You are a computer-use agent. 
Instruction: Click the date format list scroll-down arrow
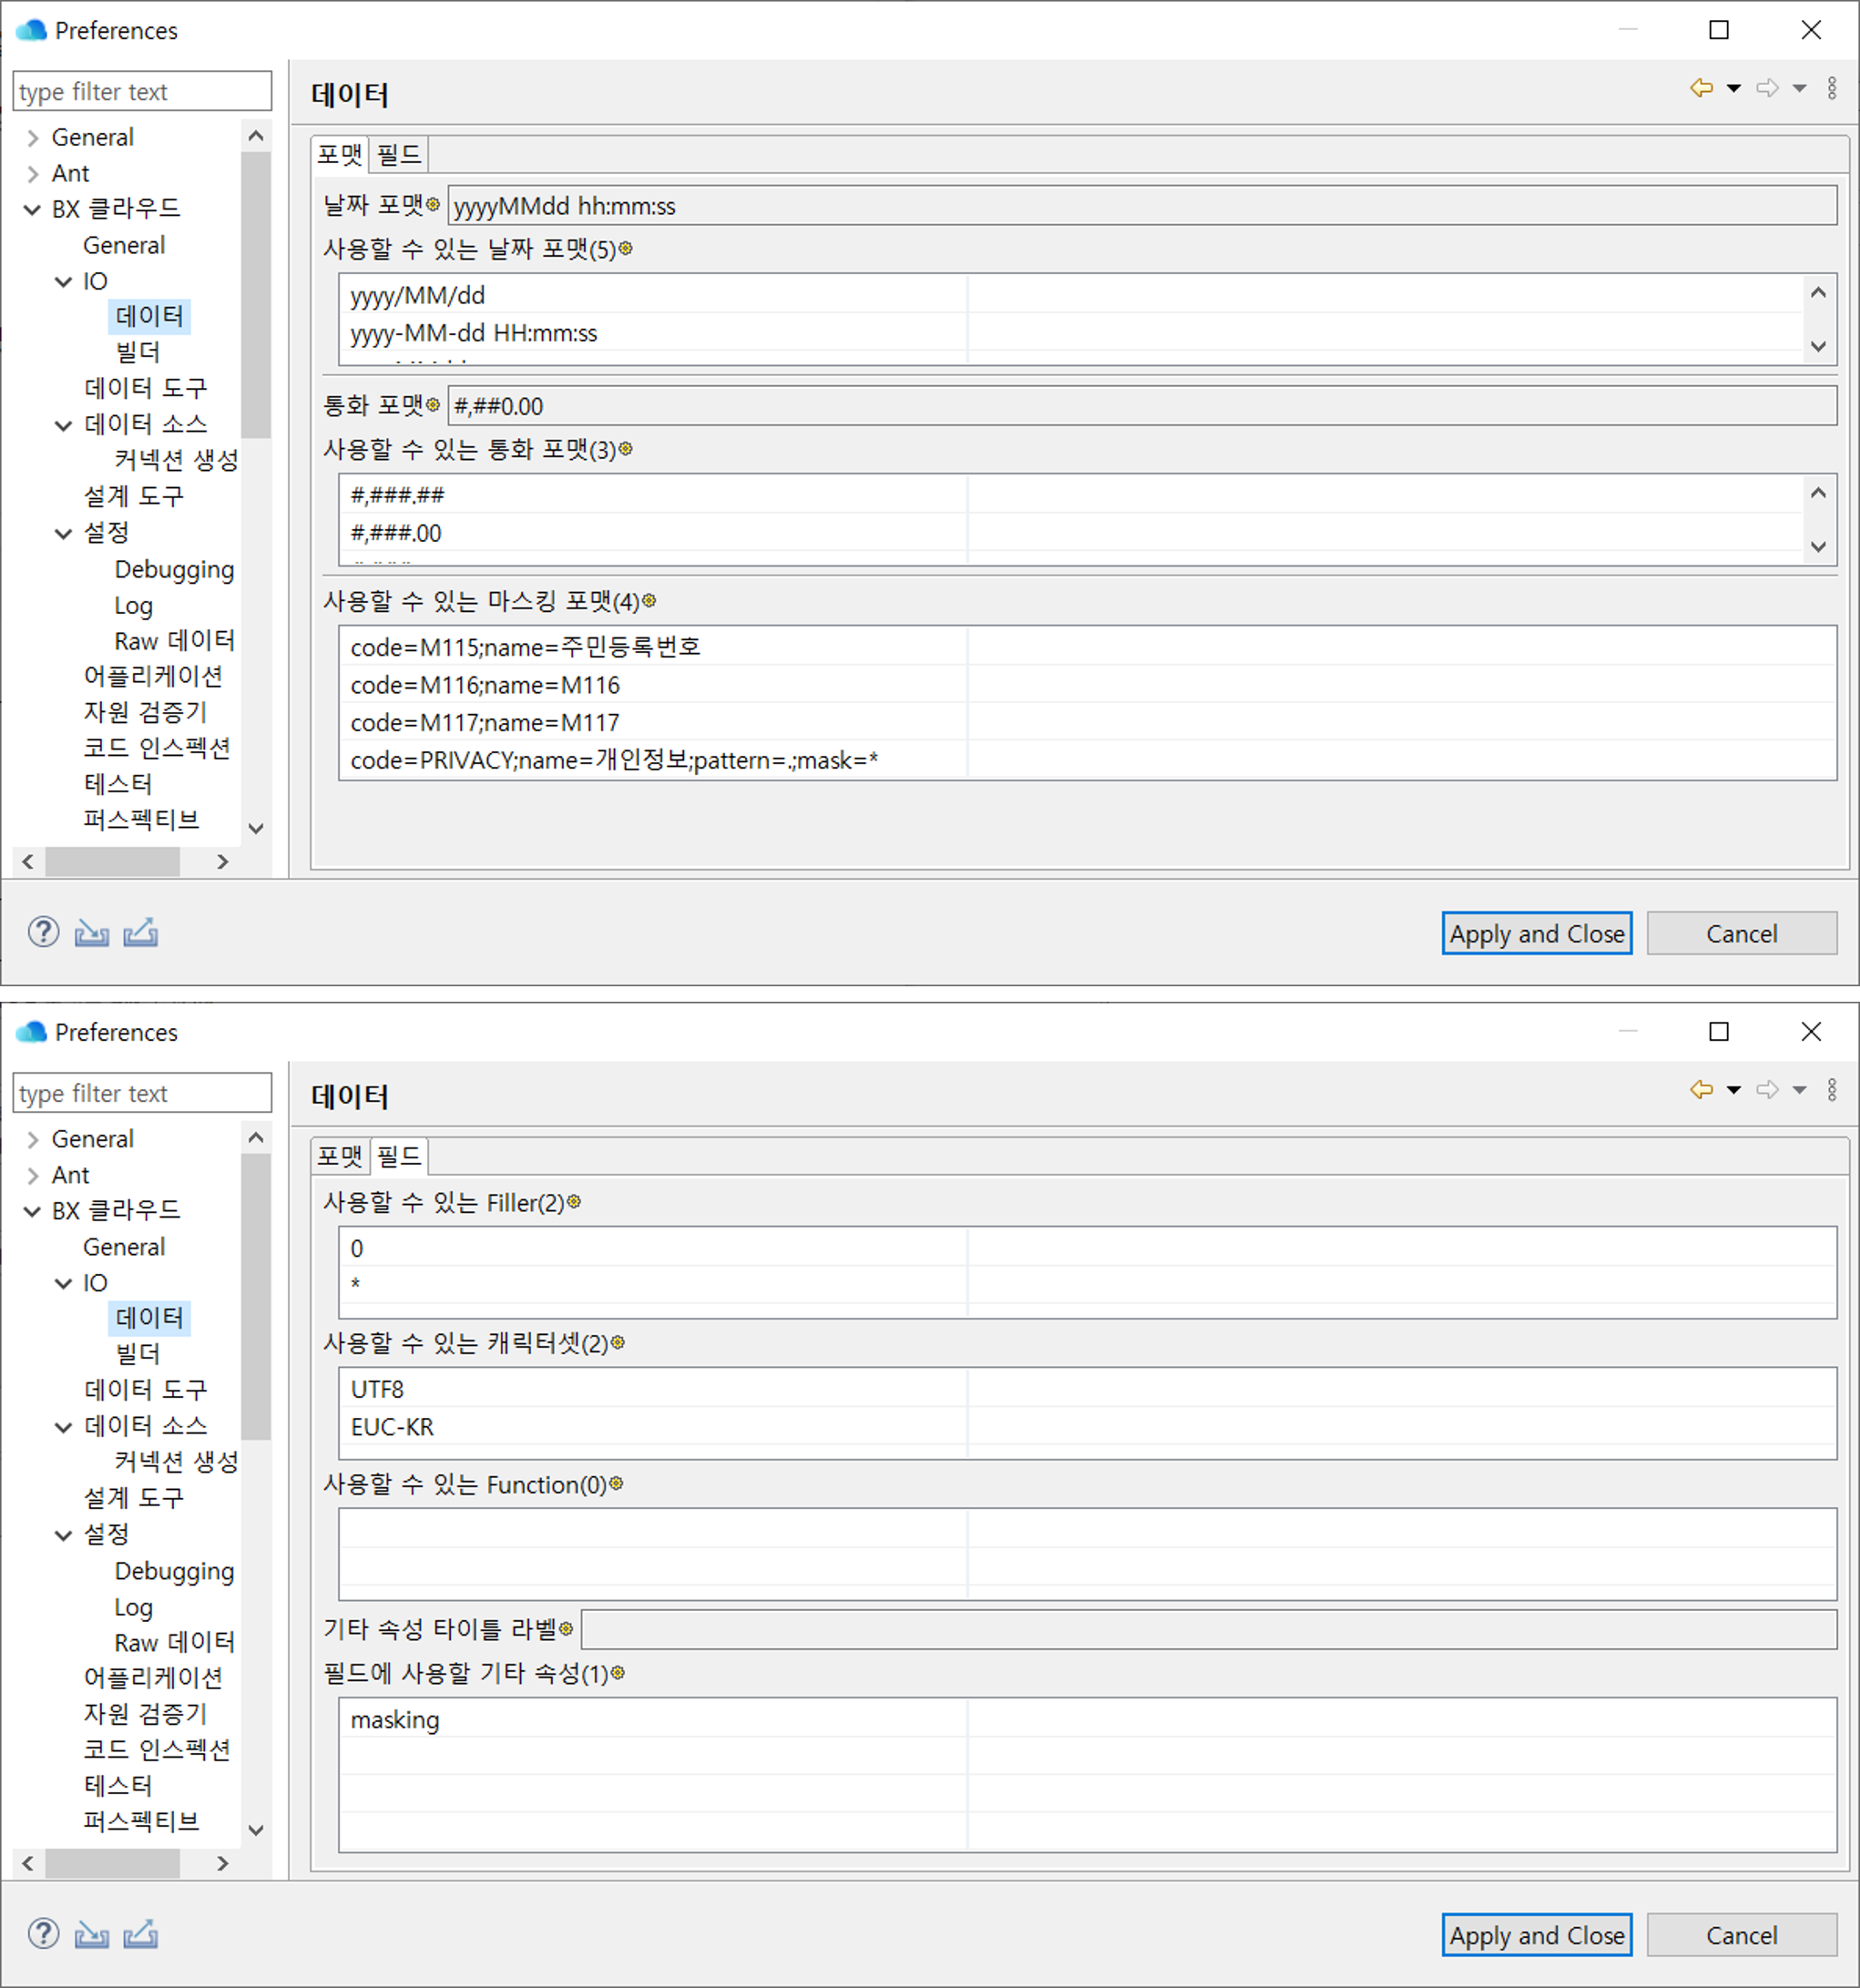click(x=1820, y=347)
